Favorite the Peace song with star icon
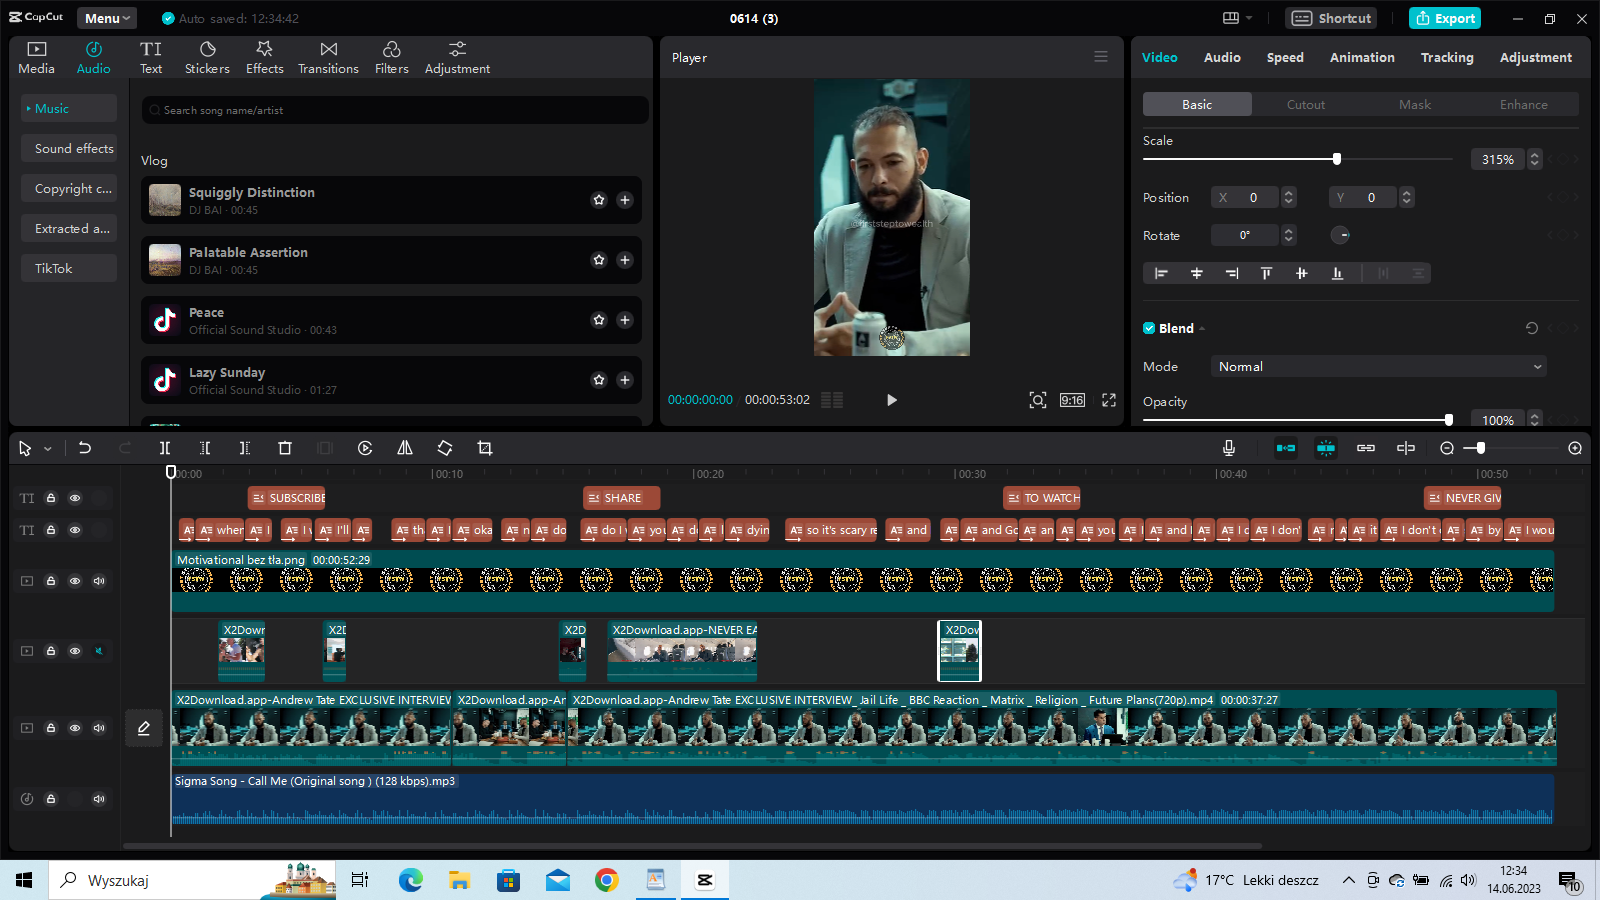Viewport: 1600px width, 900px height. coord(599,320)
